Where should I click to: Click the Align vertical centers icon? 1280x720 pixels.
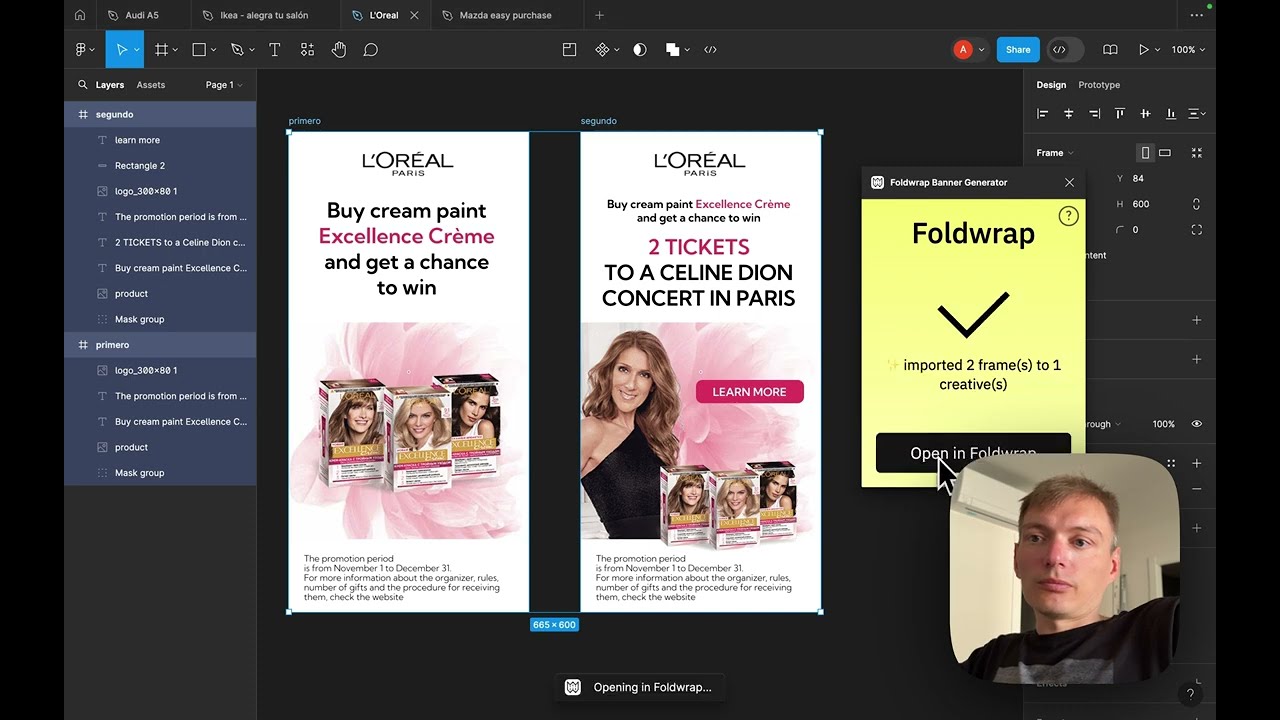tap(1145, 114)
